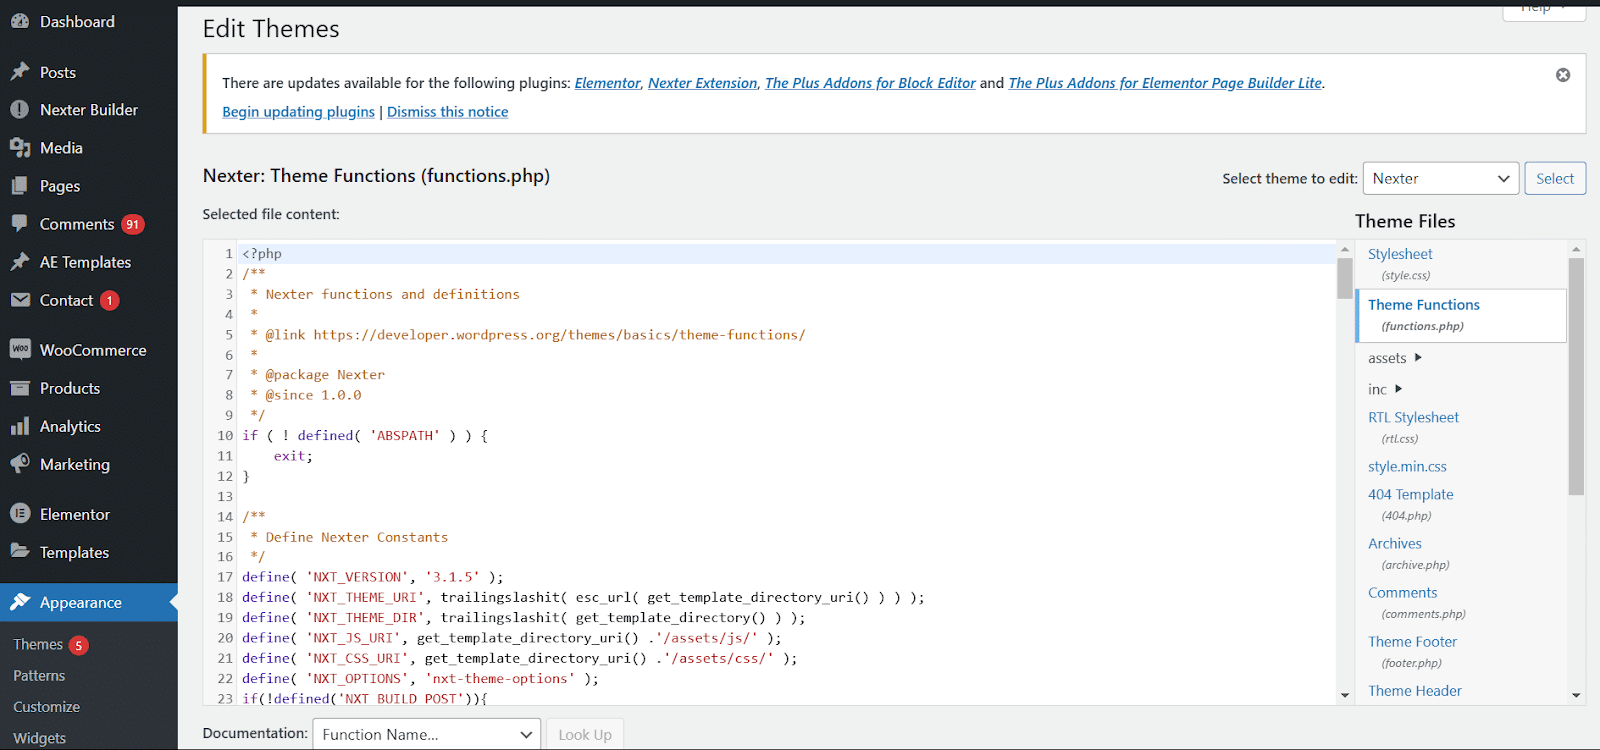Click the WooCommerce logo icon
This screenshot has height=750, width=1600.
[20, 349]
